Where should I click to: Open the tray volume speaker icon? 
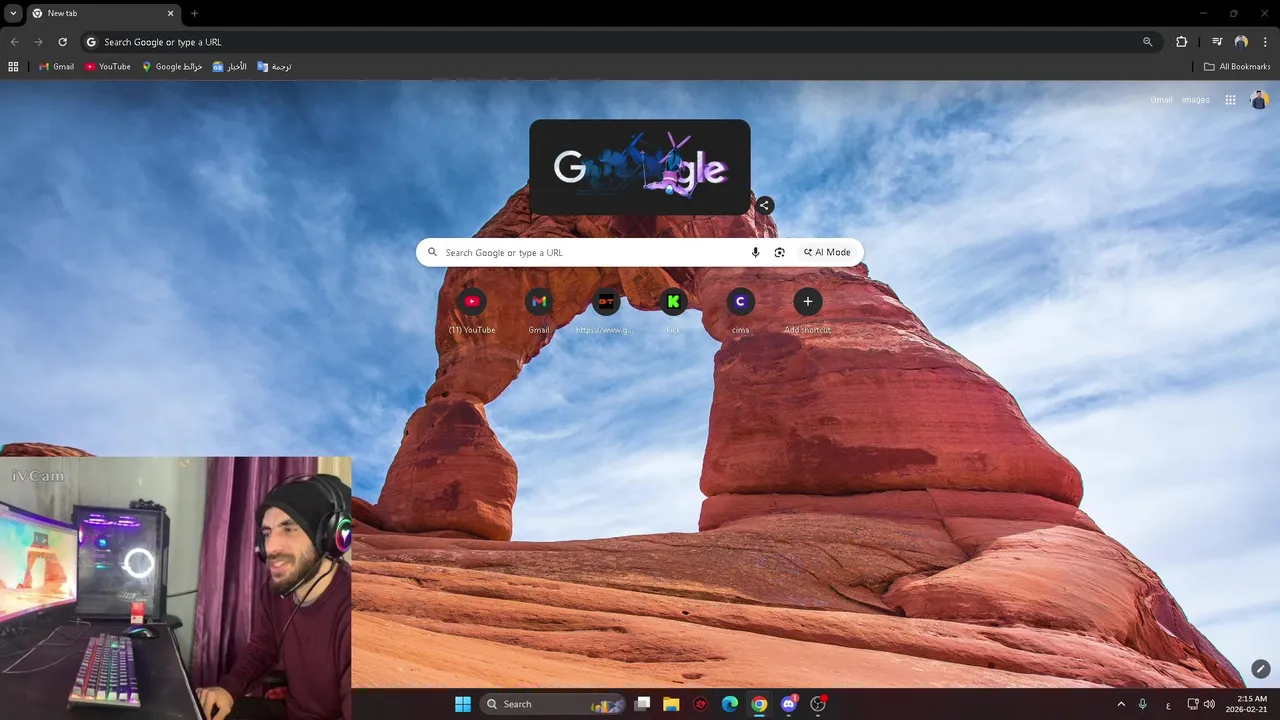pyautogui.click(x=1209, y=704)
